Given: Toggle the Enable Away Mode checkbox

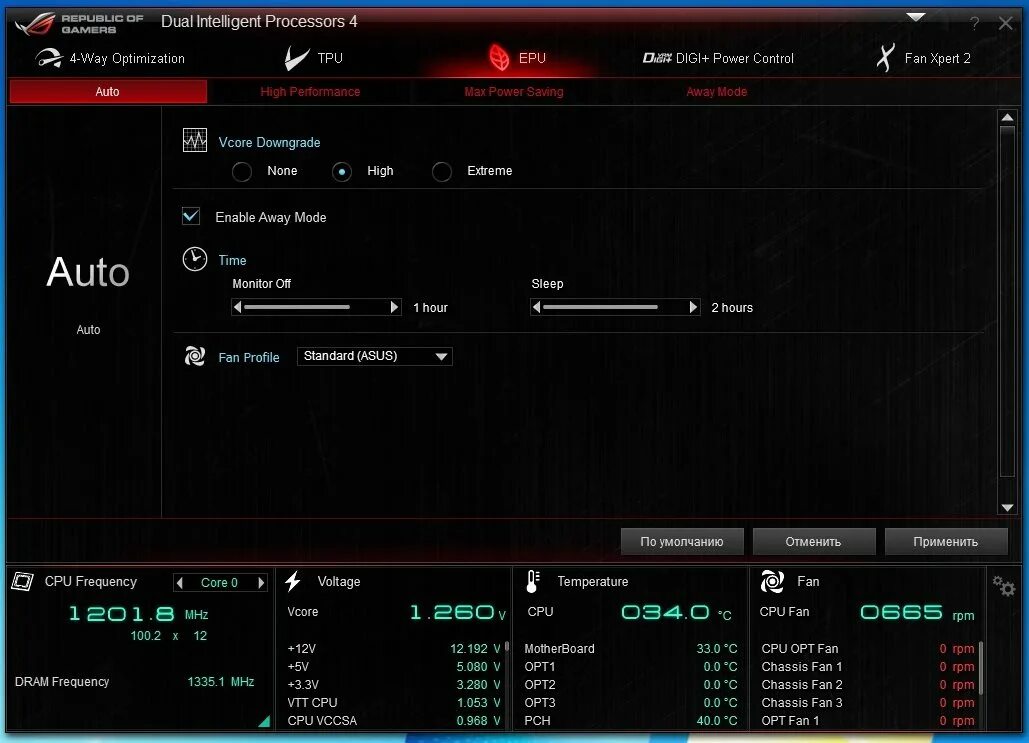Looking at the screenshot, I should click(x=191, y=216).
